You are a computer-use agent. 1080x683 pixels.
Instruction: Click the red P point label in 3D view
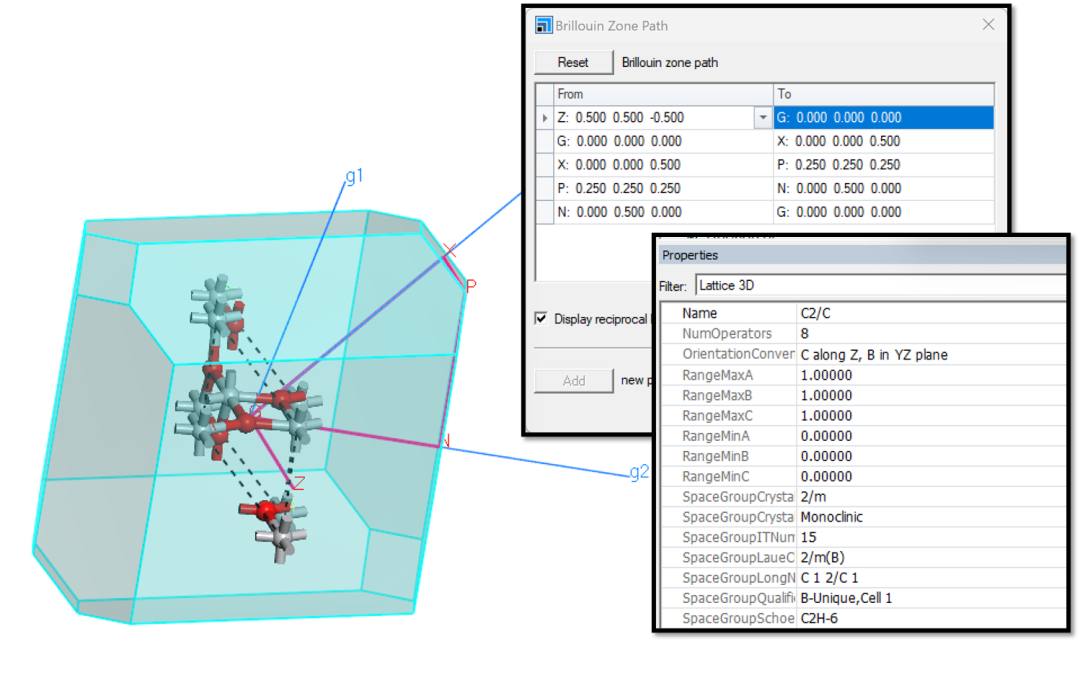click(x=471, y=286)
